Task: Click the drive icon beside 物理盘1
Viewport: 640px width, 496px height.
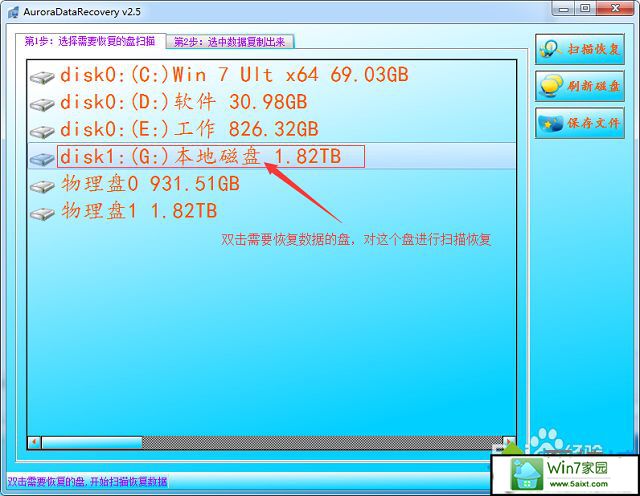Action: coord(42,213)
